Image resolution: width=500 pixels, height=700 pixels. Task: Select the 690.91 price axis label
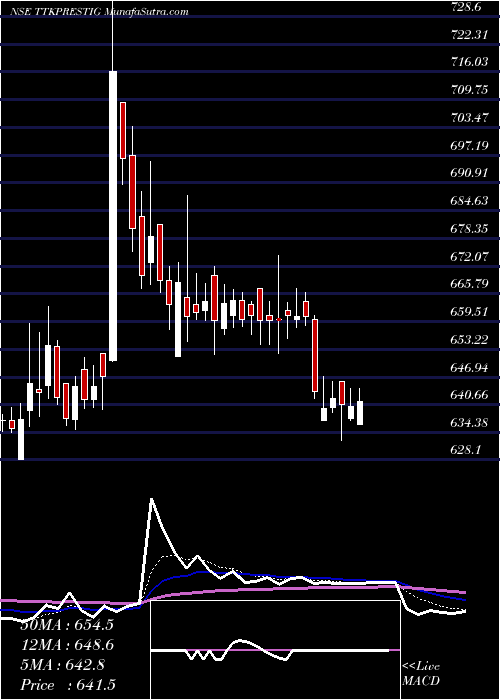tap(470, 173)
